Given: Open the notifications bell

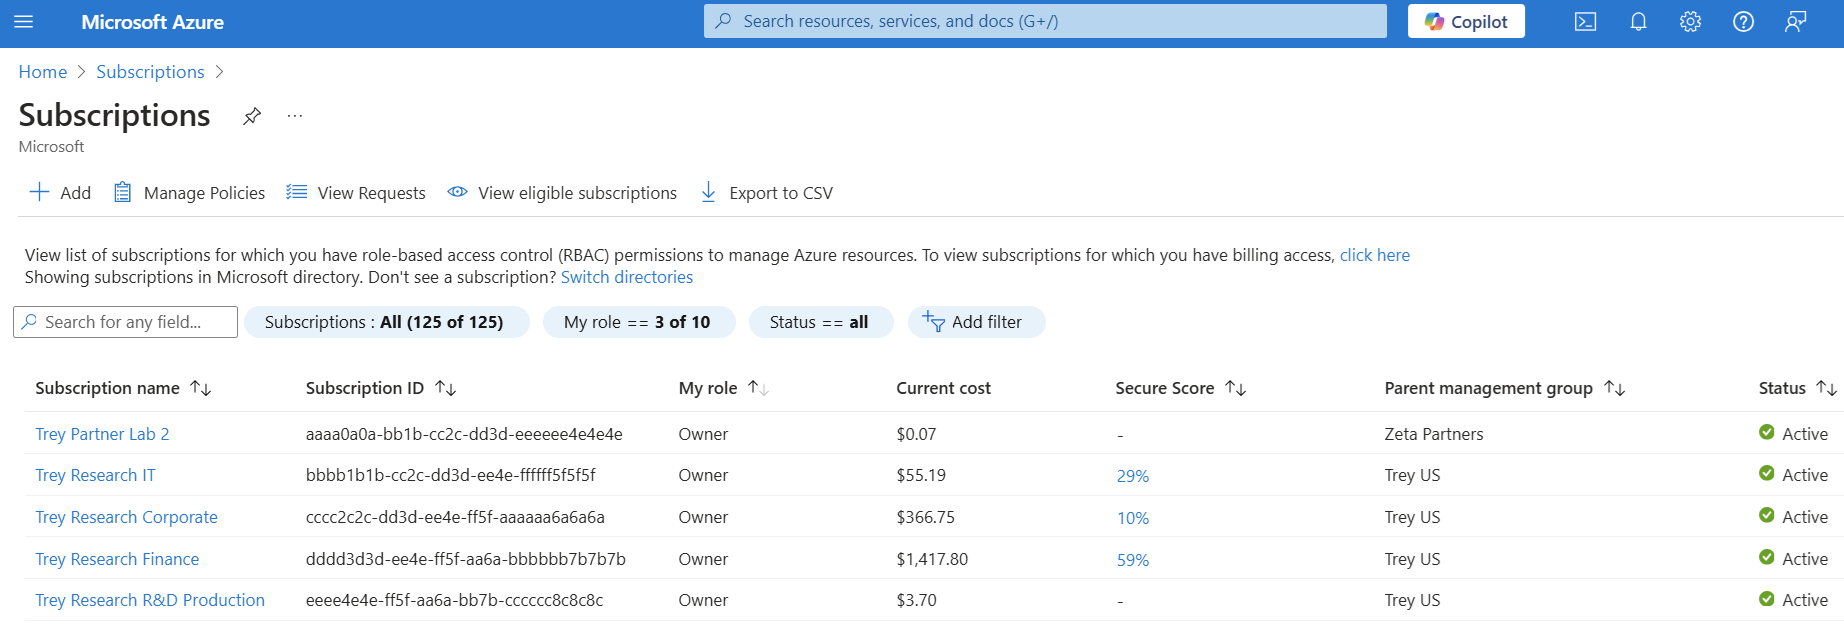Looking at the screenshot, I should (x=1638, y=22).
